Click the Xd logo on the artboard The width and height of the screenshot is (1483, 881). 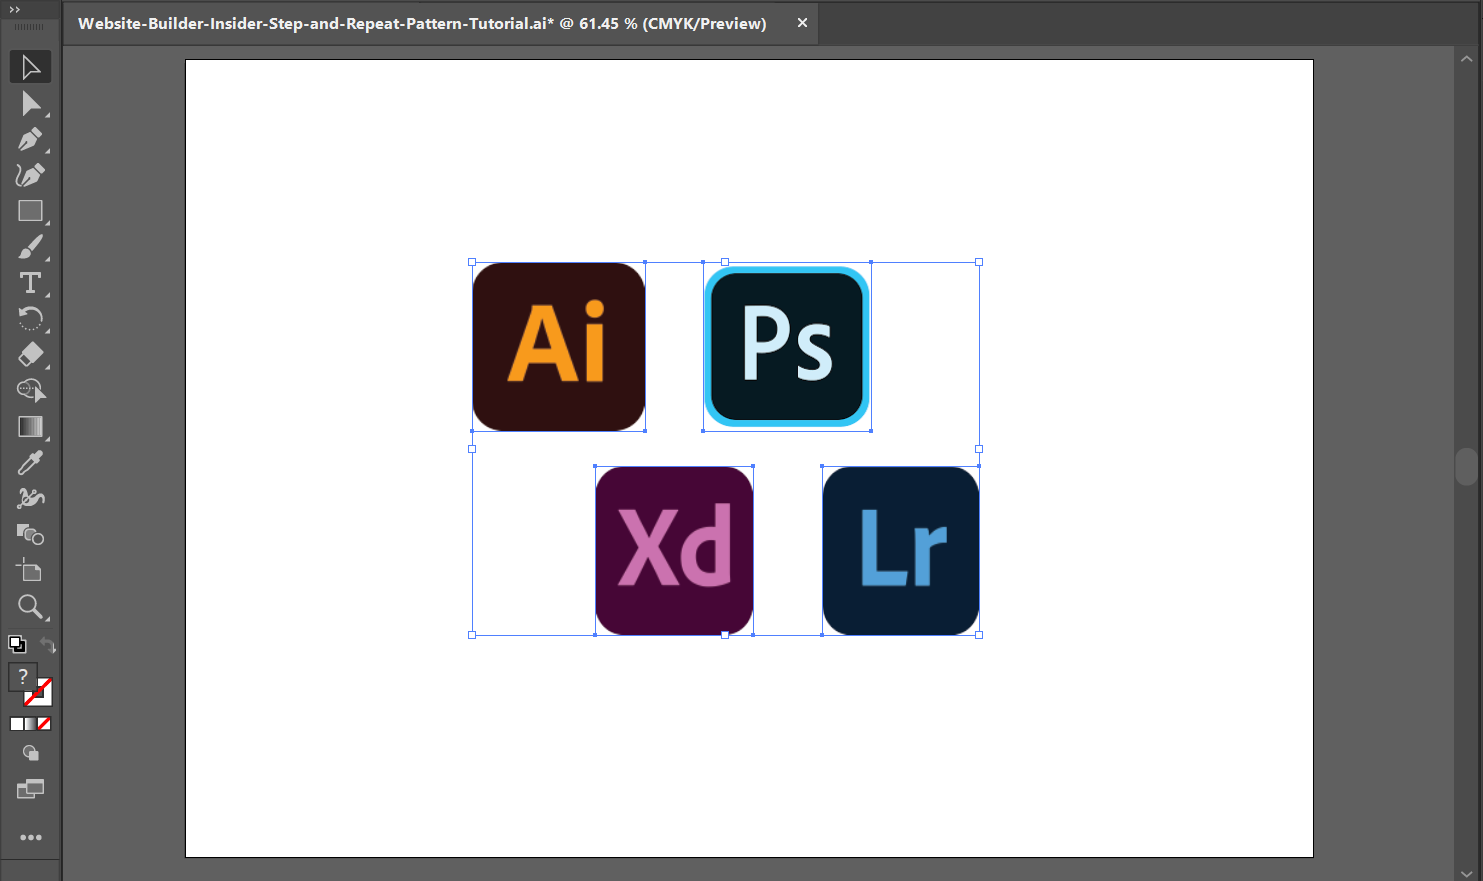click(x=674, y=550)
